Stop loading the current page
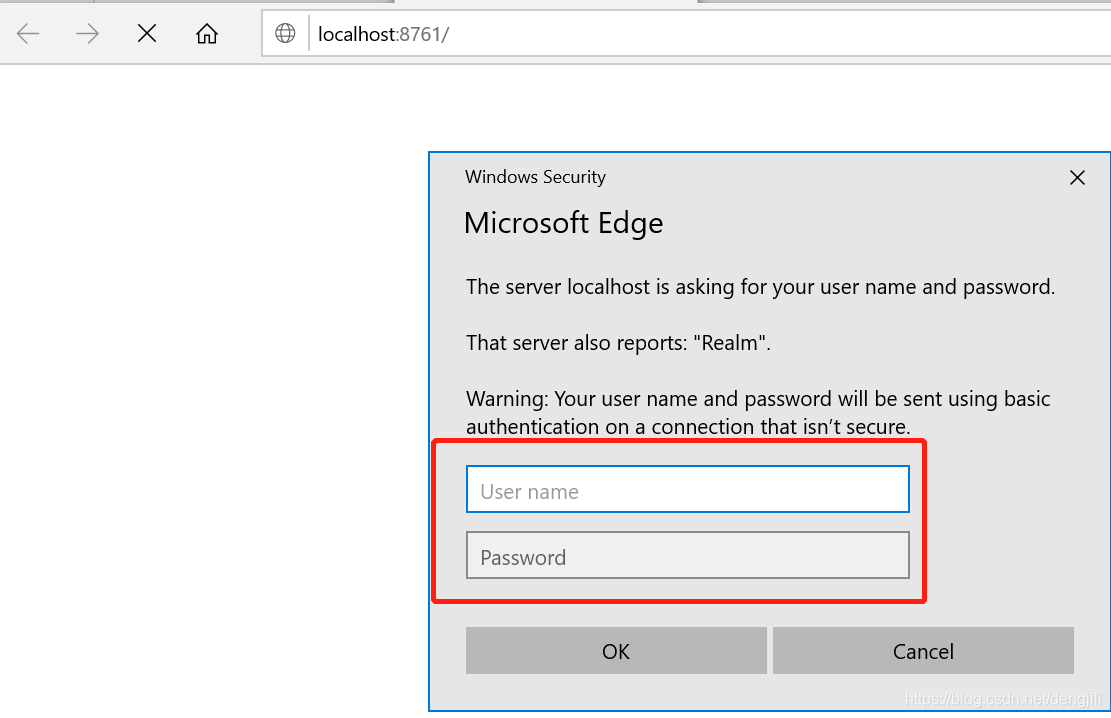 click(146, 33)
